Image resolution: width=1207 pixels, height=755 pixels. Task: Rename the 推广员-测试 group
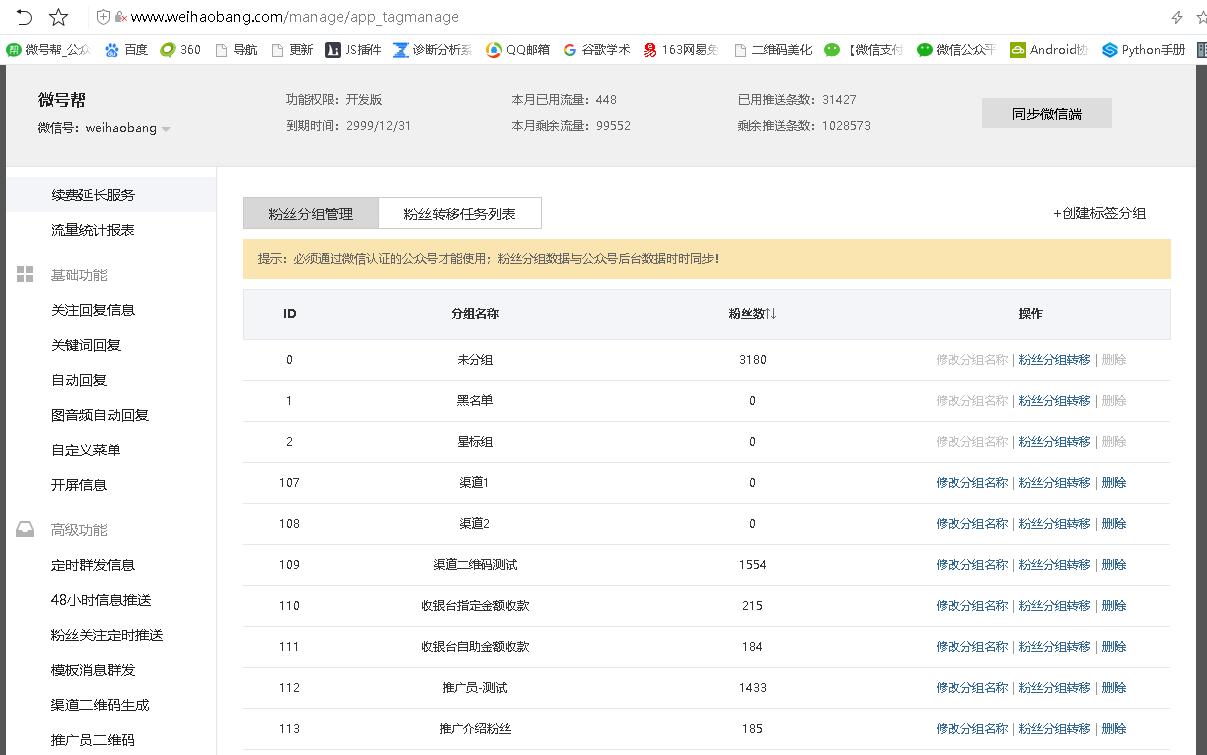pyautogui.click(x=971, y=688)
